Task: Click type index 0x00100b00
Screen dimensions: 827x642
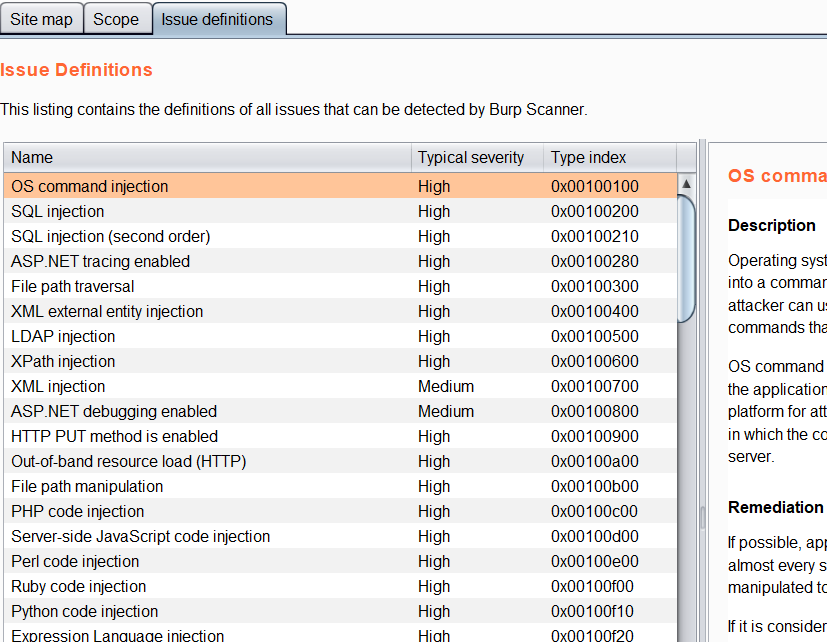Action: coord(594,486)
